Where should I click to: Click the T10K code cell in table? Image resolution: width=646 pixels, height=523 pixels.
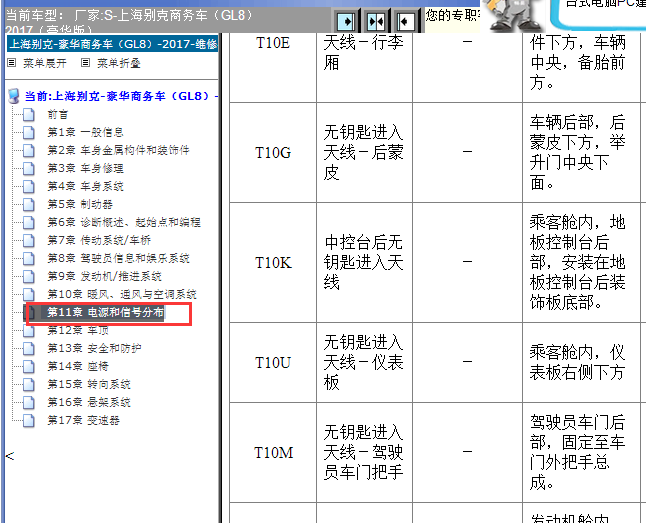[x=273, y=263]
